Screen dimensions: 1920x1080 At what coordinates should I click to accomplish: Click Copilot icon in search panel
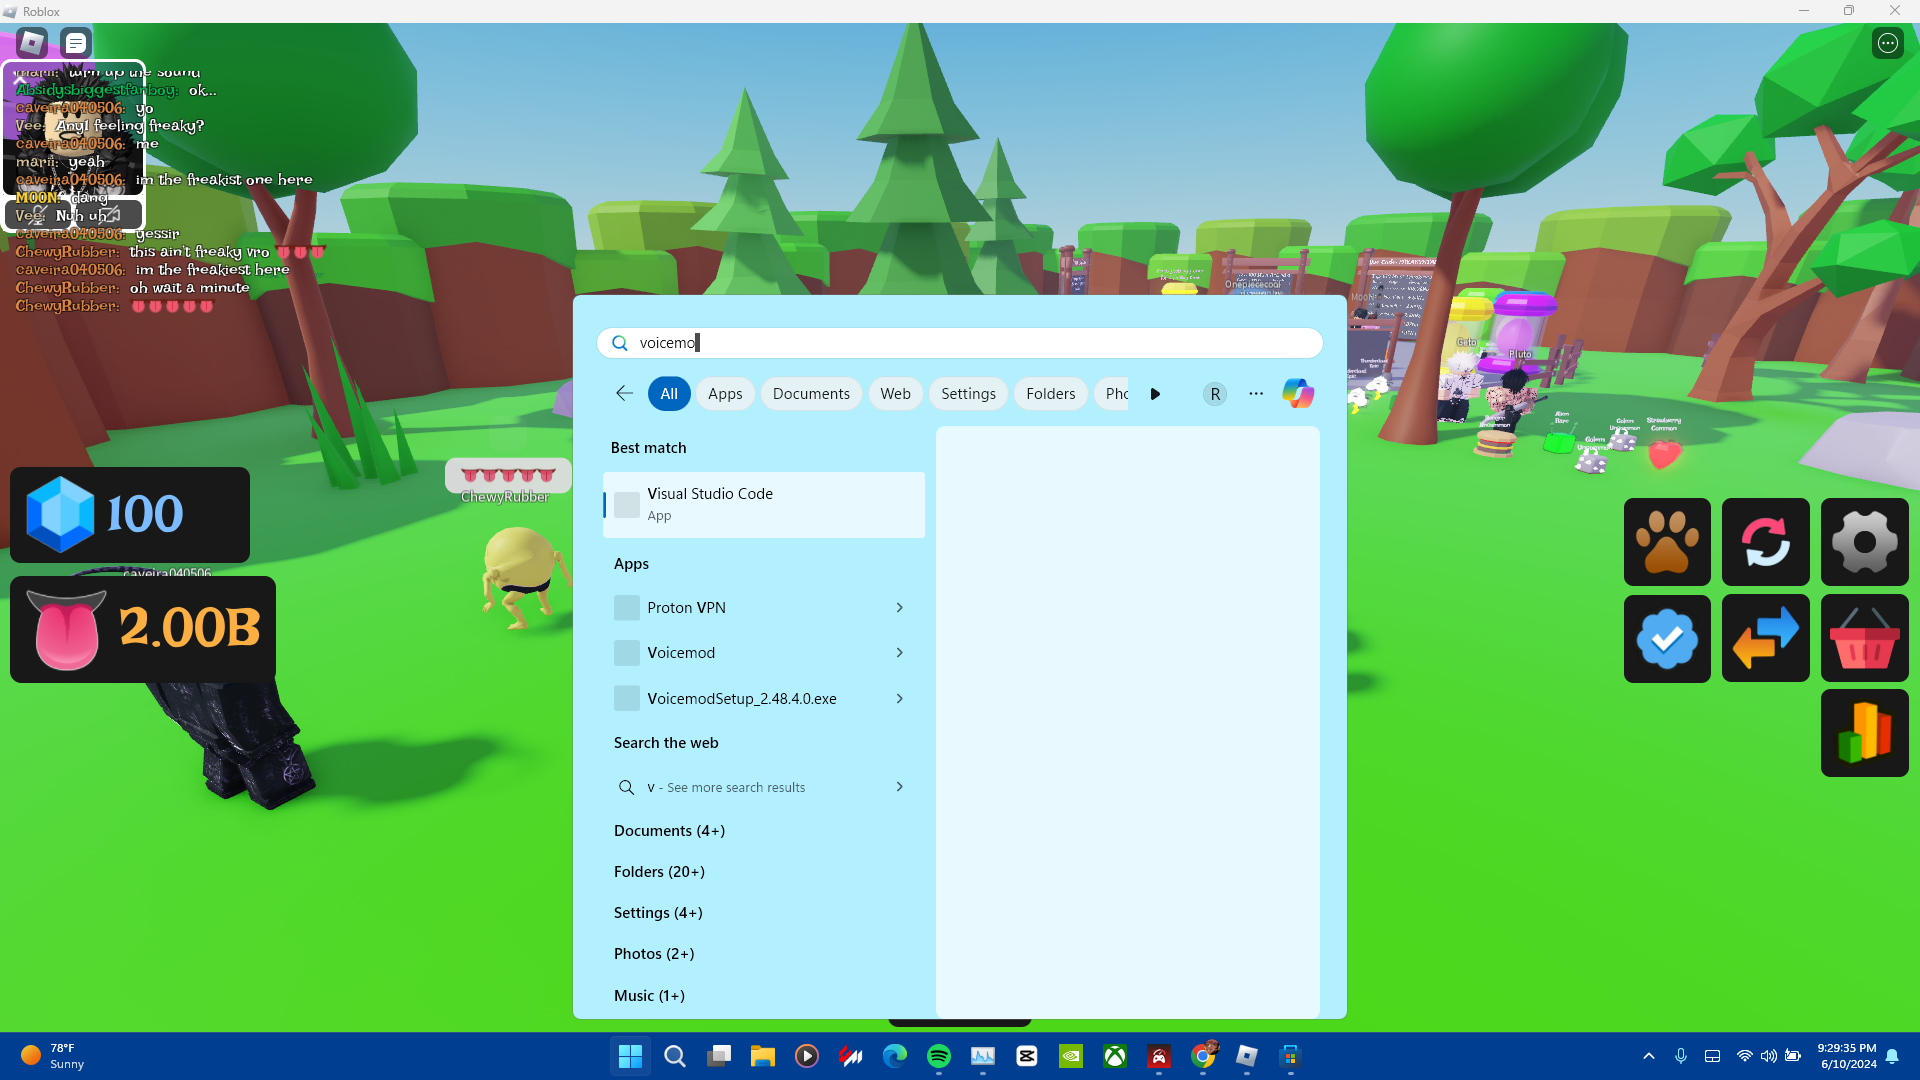pyautogui.click(x=1298, y=394)
